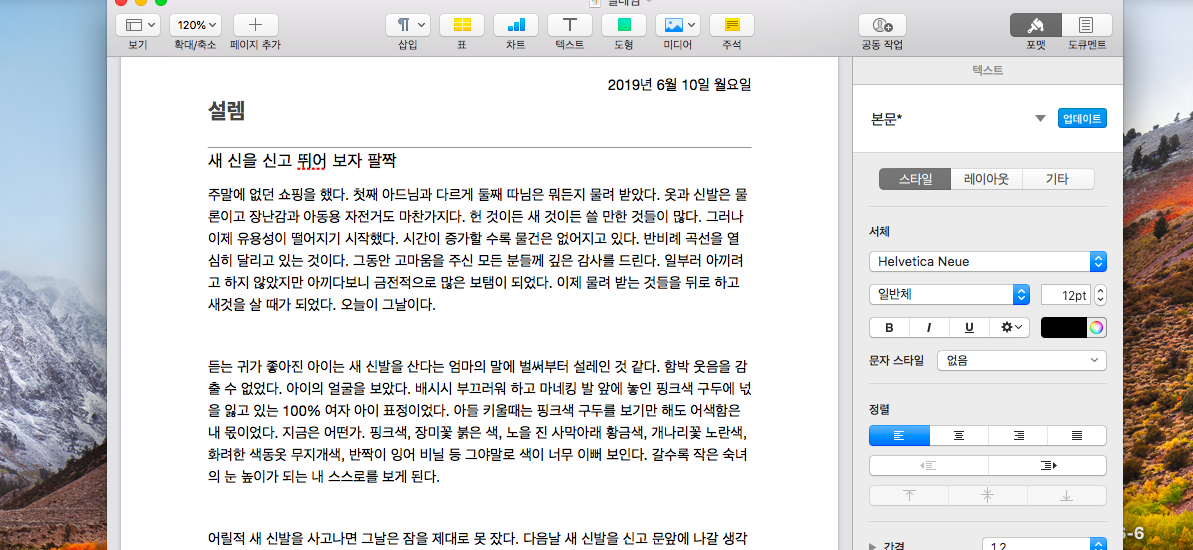Click the 보기 label under view button
The height and width of the screenshot is (550, 1193).
coord(138,45)
